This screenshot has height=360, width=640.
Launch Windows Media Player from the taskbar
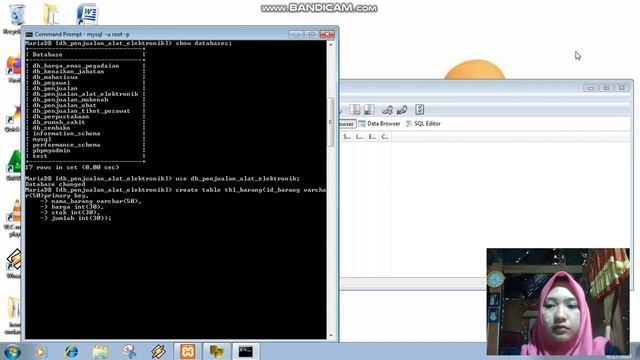[x=40, y=351]
